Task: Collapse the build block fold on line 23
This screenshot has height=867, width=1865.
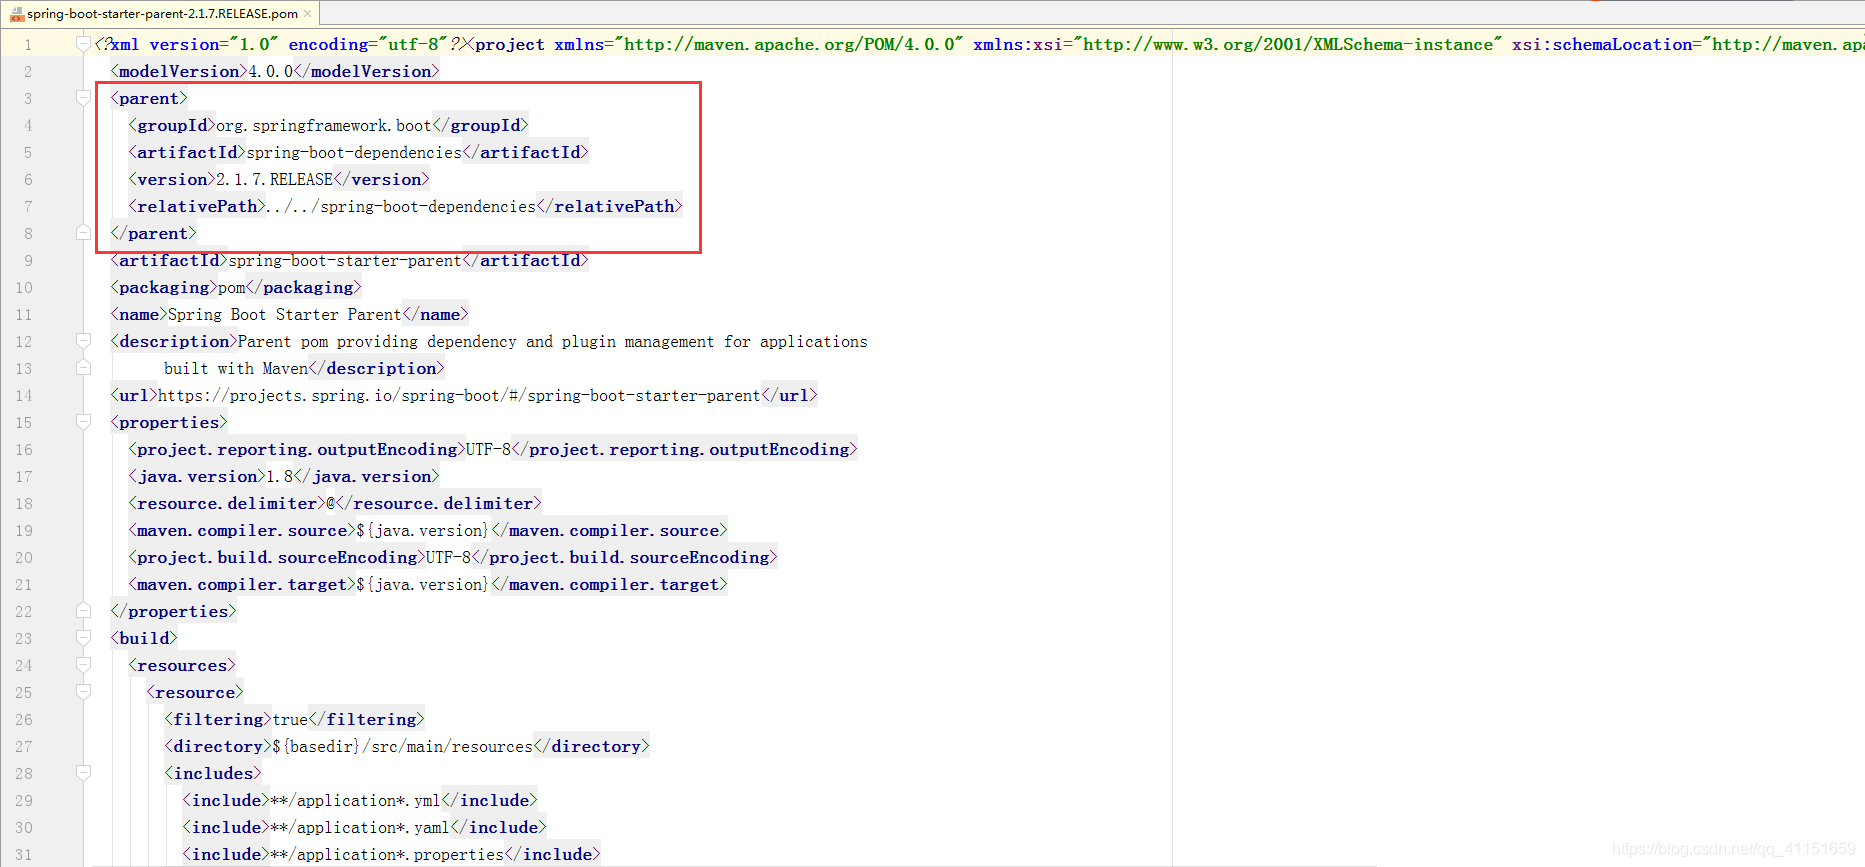Action: (84, 638)
